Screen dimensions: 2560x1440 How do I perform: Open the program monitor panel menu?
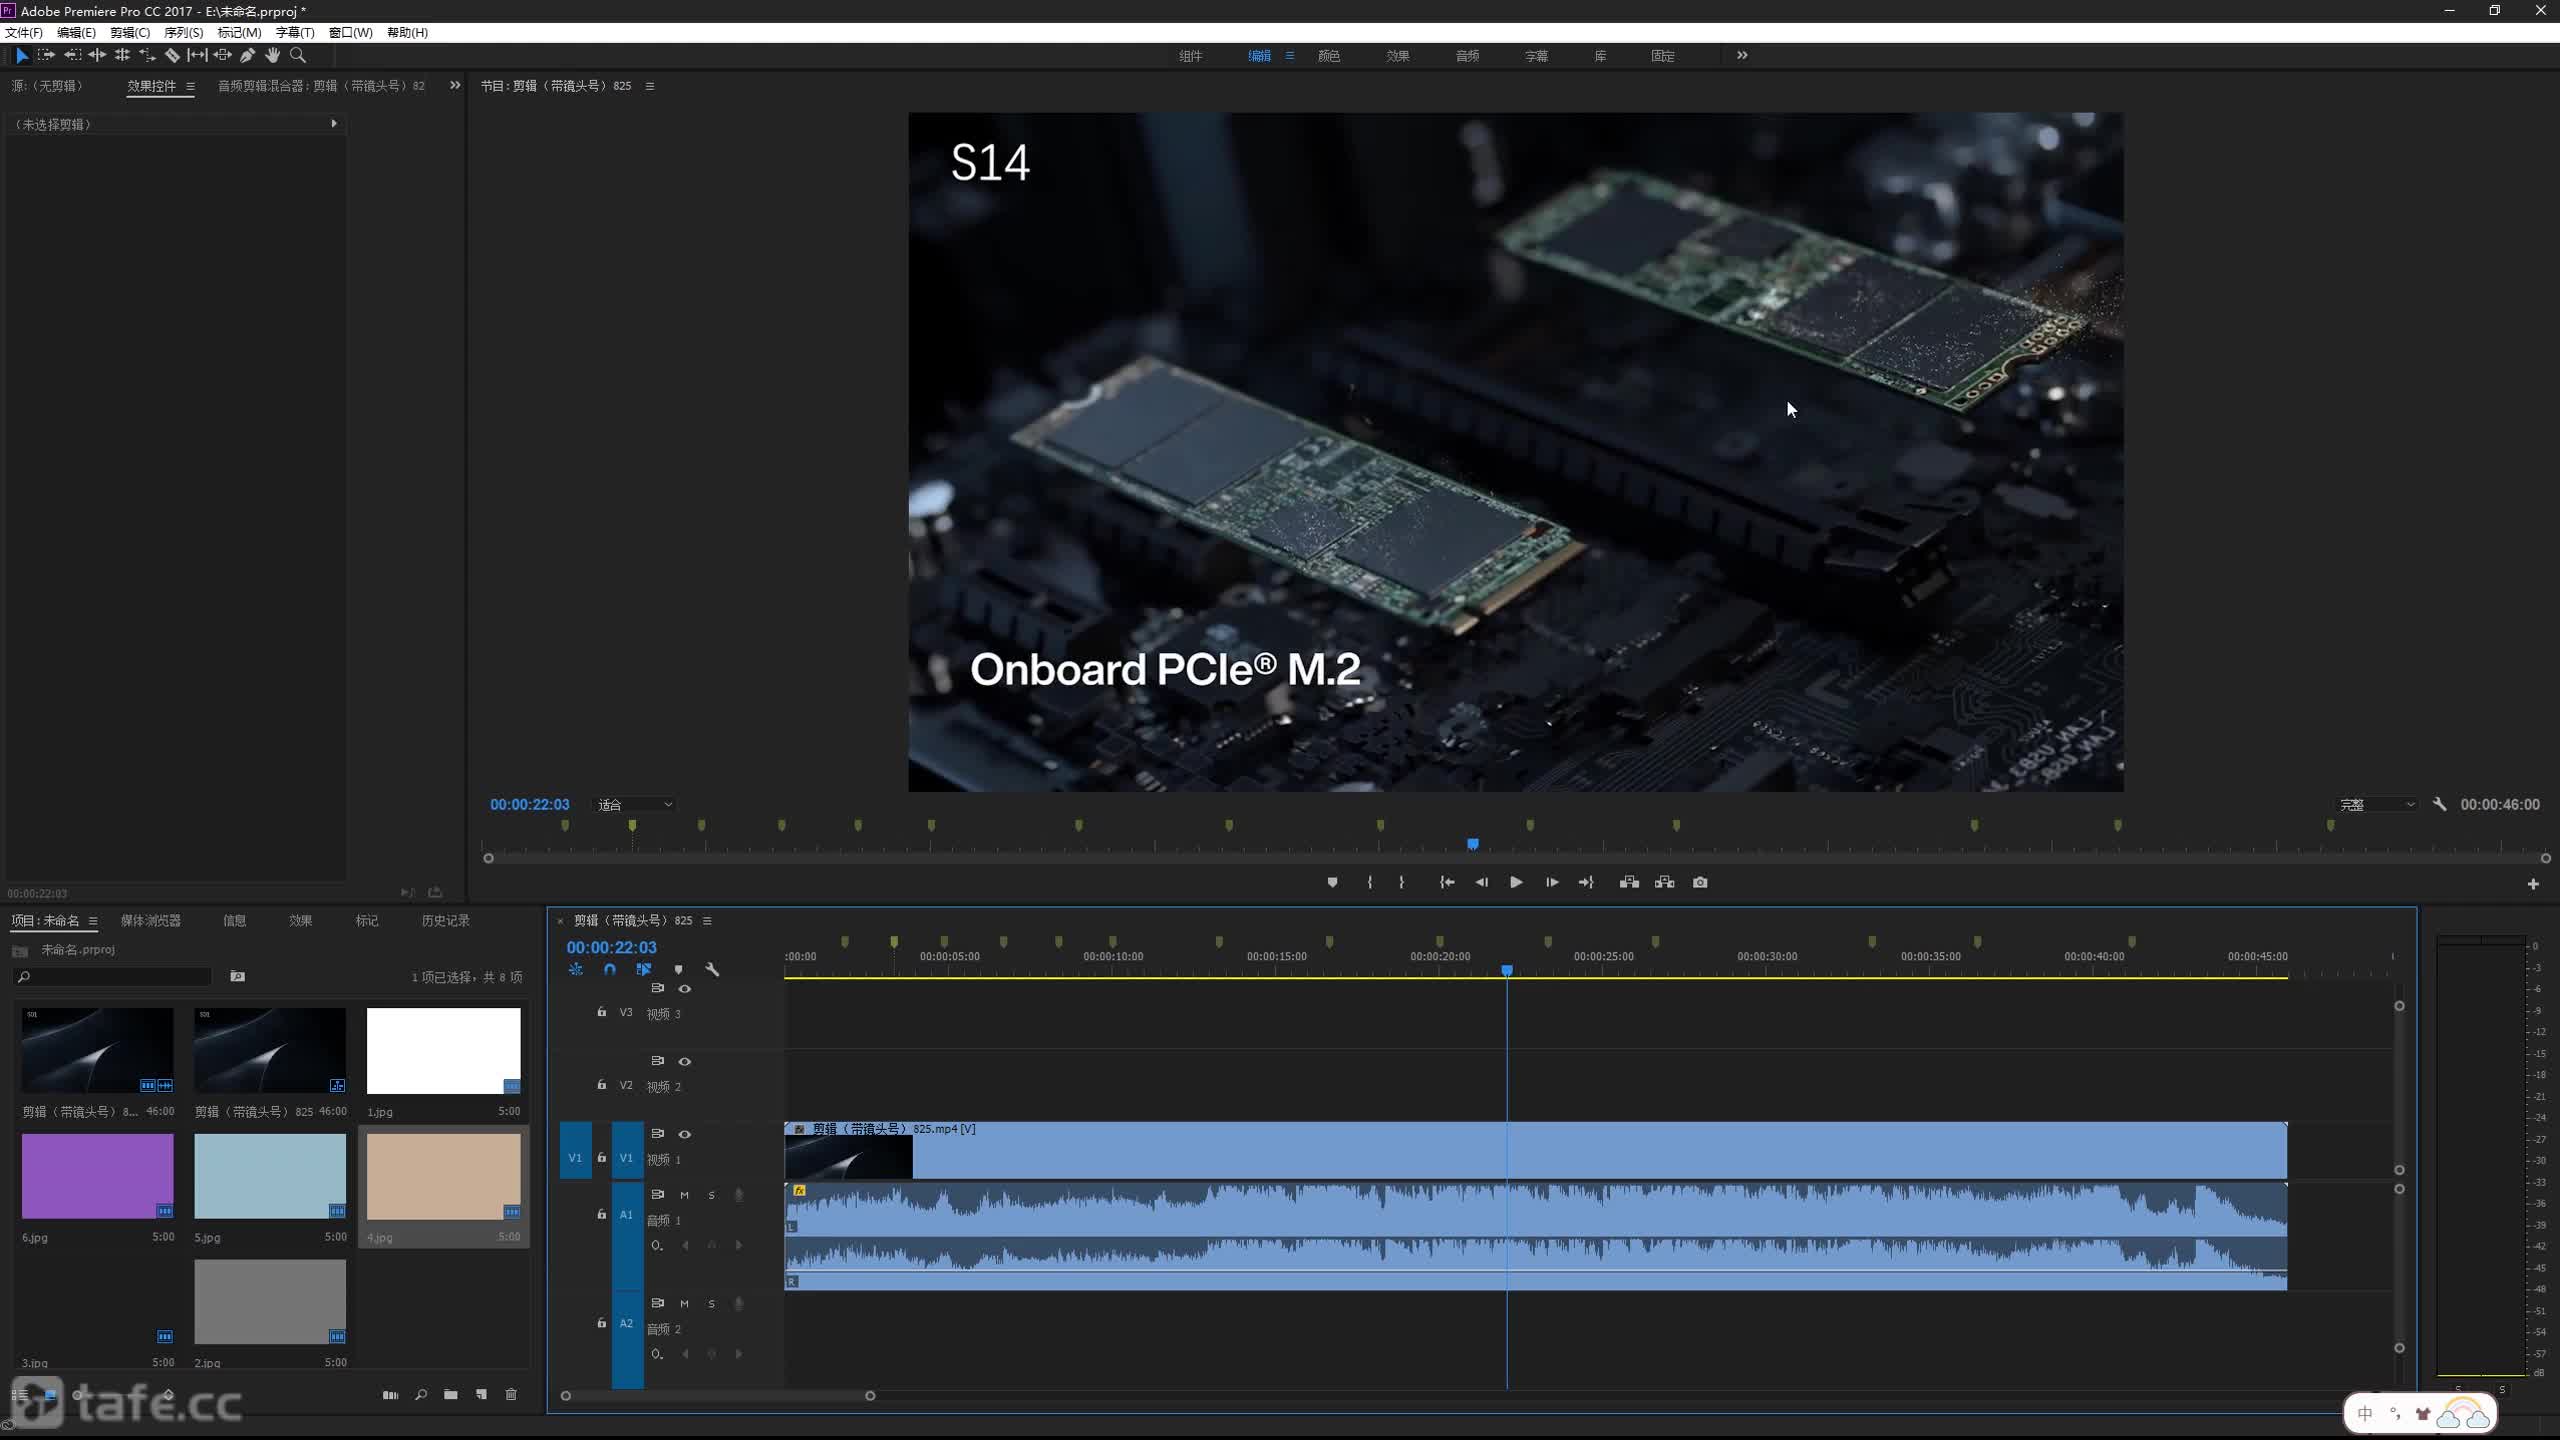tap(650, 86)
